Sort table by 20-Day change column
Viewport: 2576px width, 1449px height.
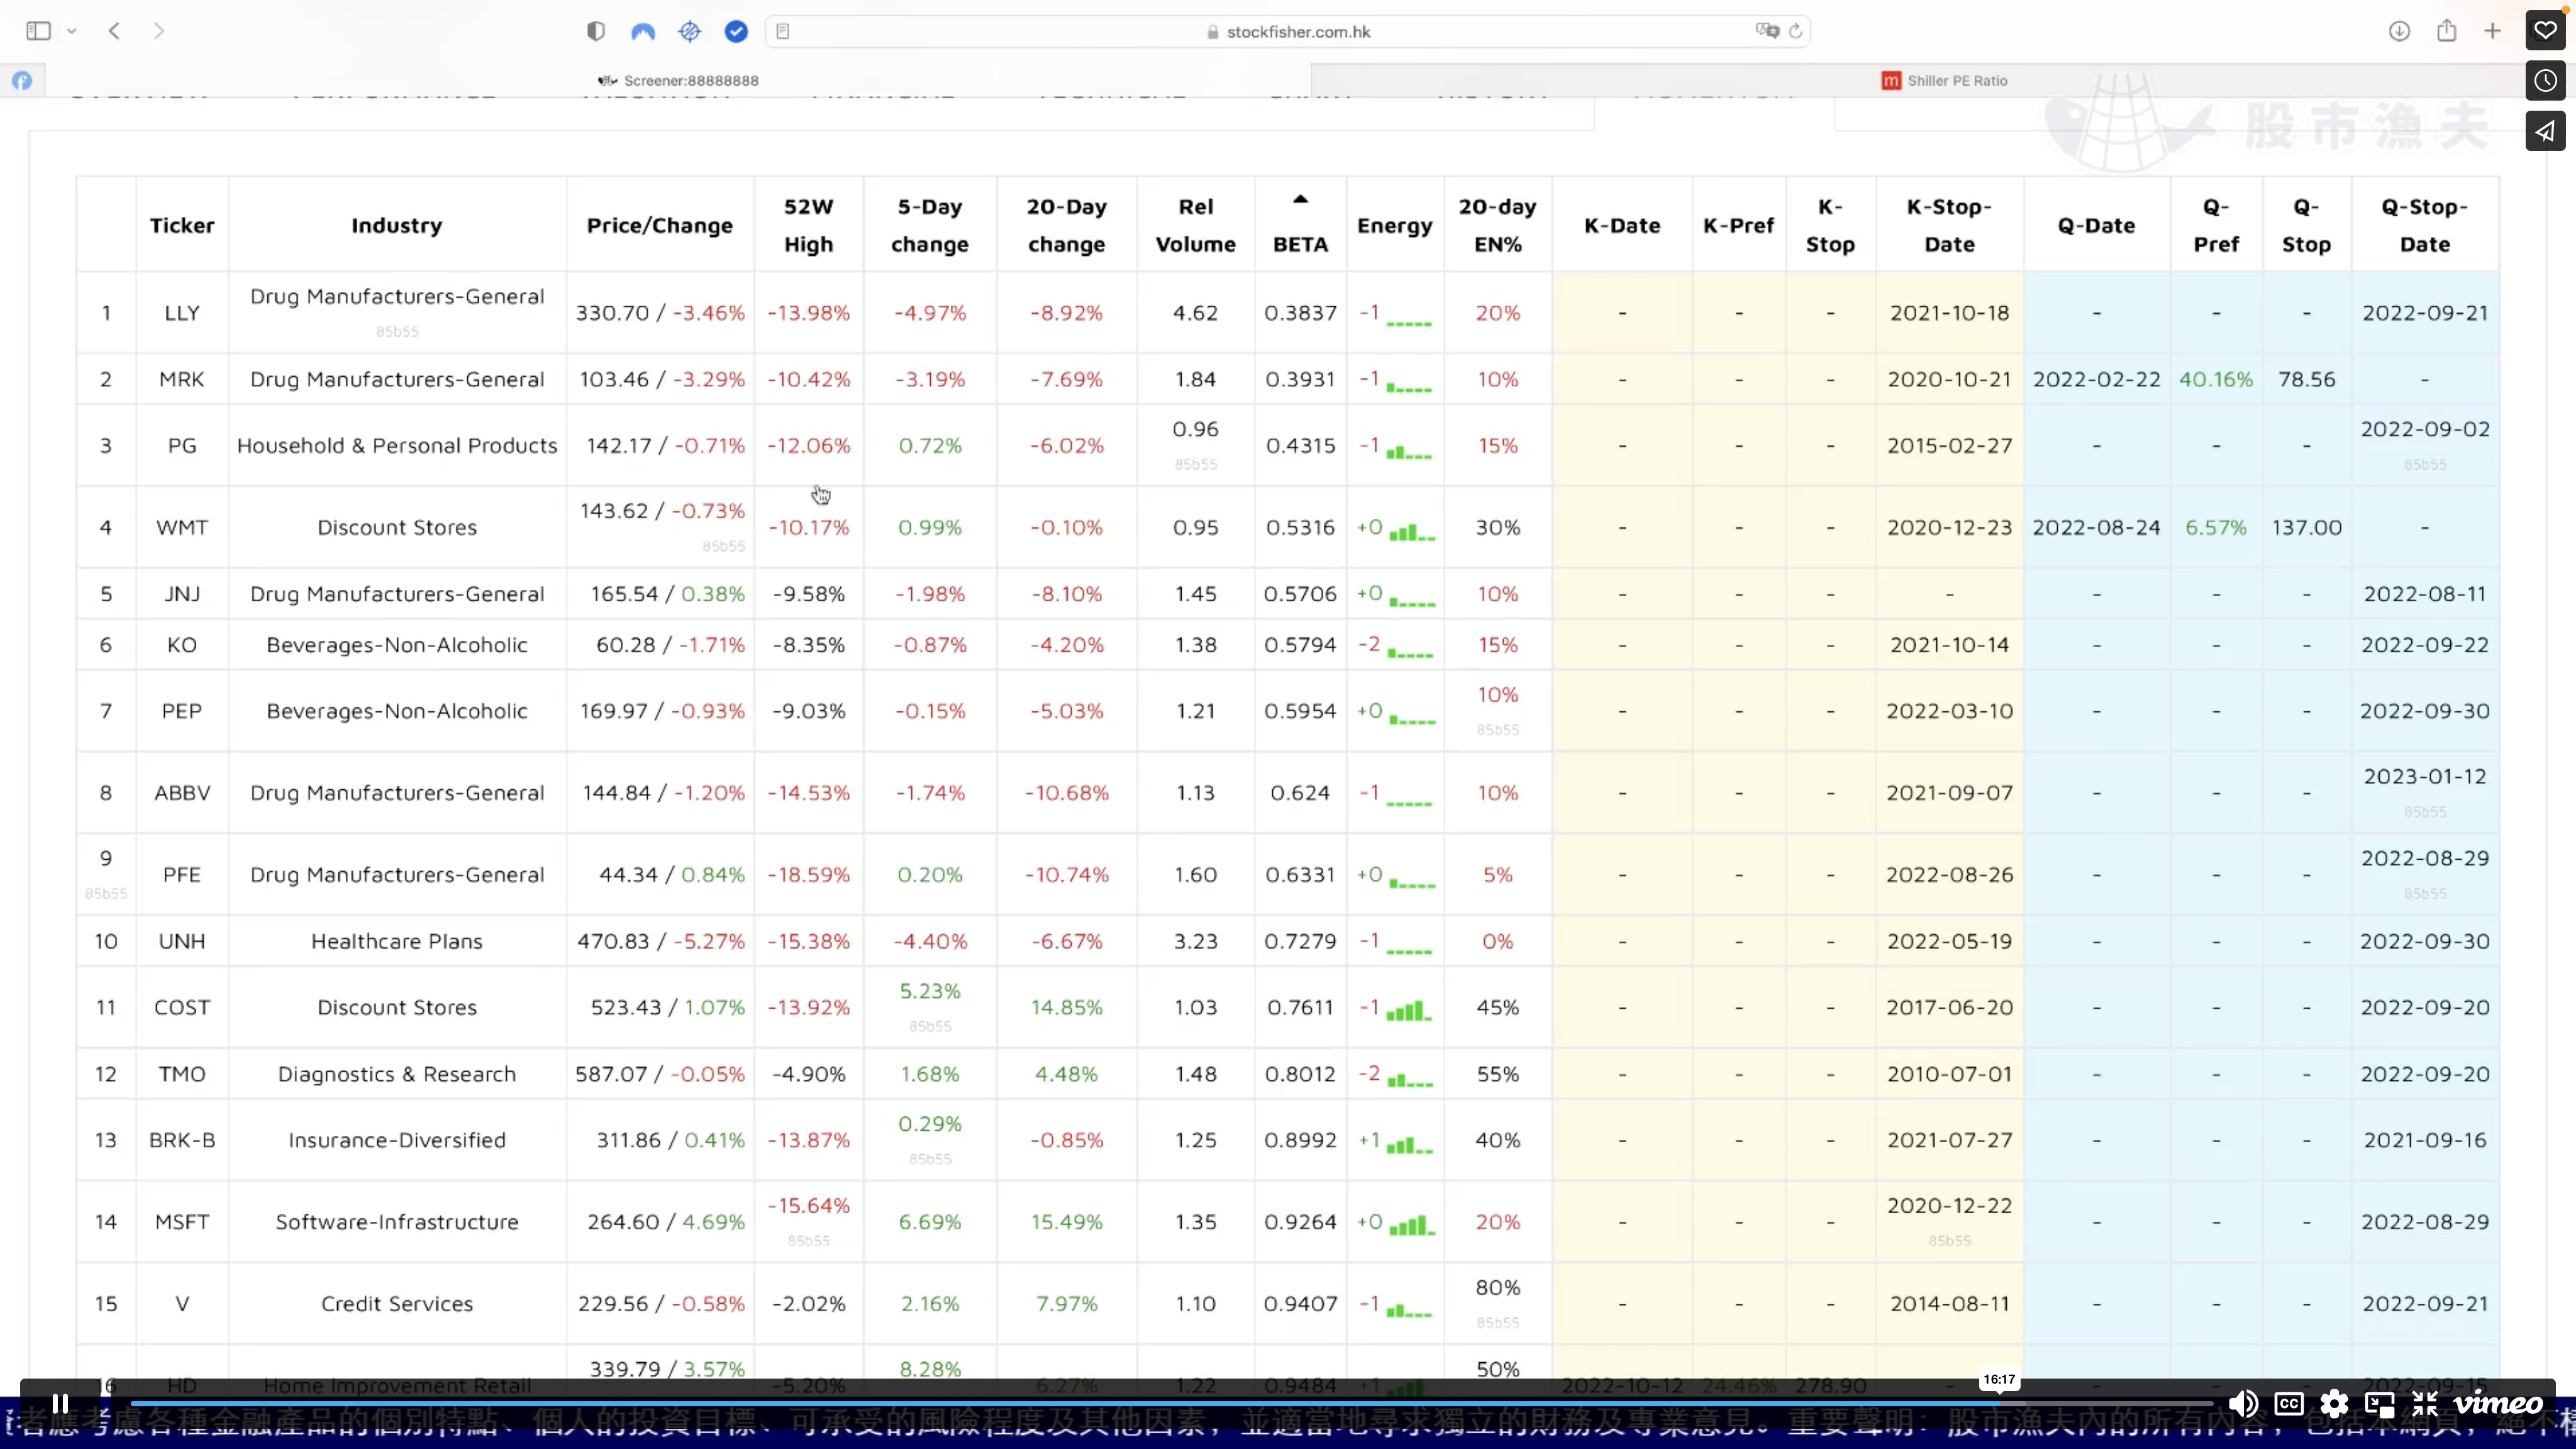point(1067,225)
